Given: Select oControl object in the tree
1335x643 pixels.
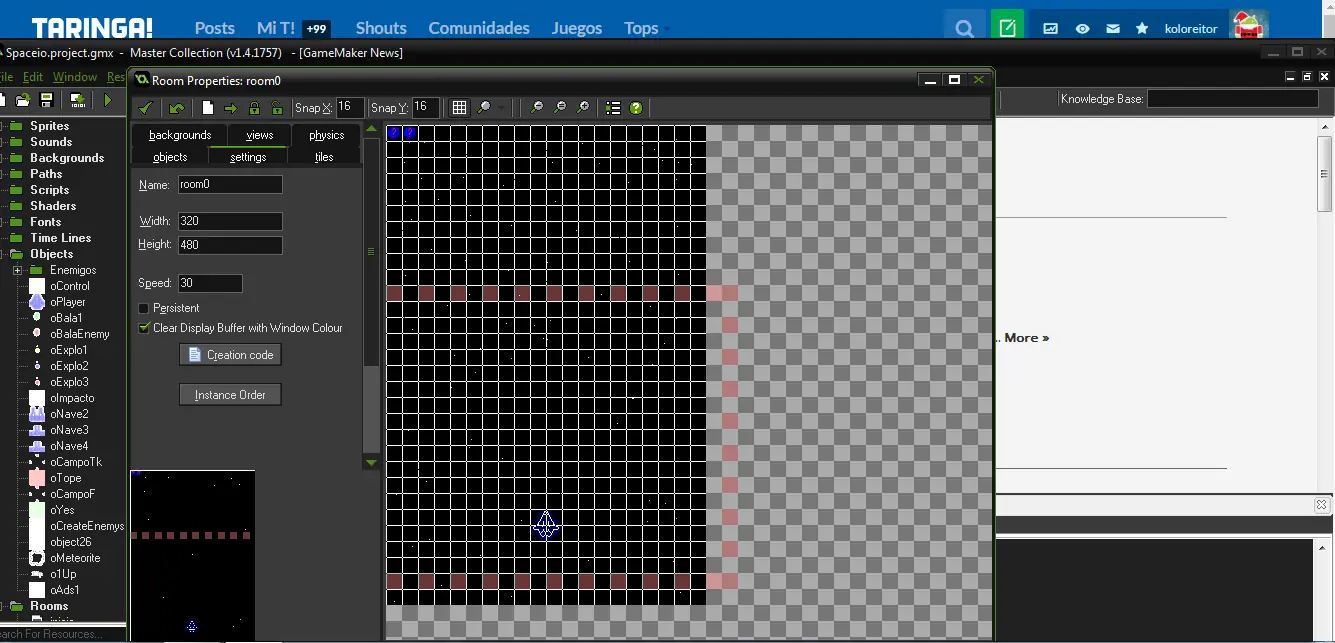Looking at the screenshot, I should coord(70,286).
